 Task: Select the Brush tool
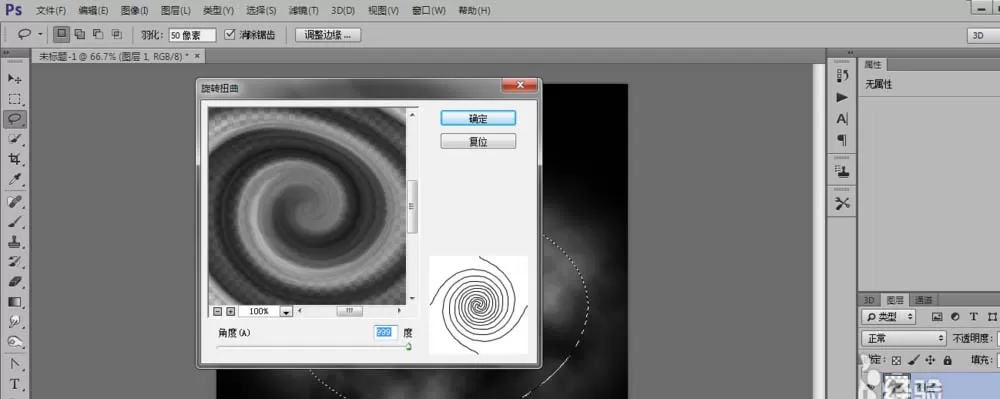pyautogui.click(x=15, y=222)
